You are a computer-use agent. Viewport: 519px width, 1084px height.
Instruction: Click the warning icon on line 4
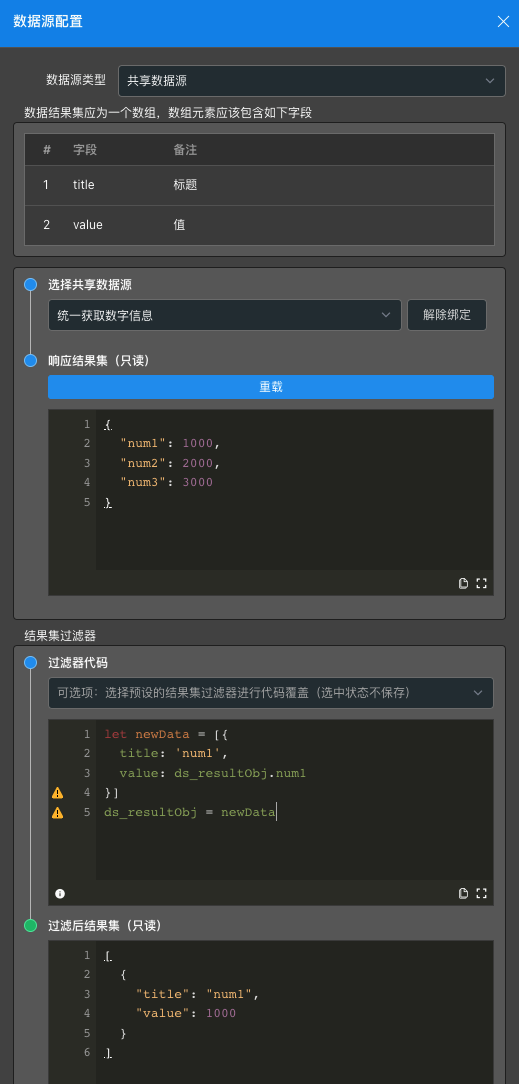pyautogui.click(x=57, y=793)
